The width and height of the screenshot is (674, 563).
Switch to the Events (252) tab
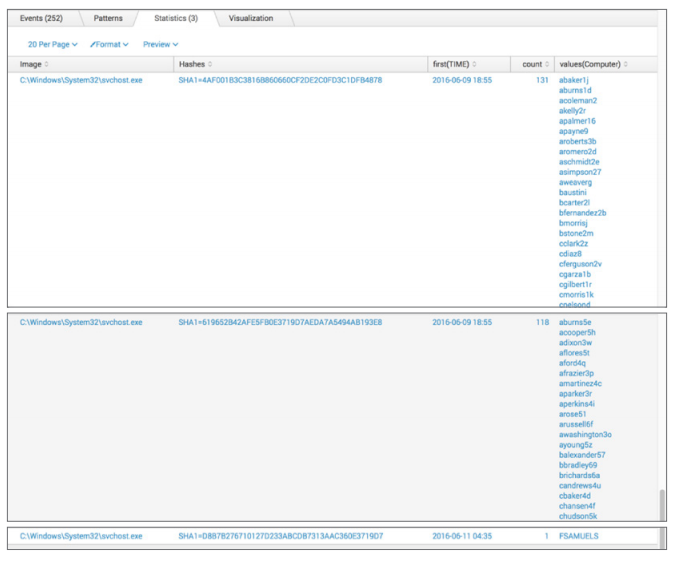coord(42,18)
